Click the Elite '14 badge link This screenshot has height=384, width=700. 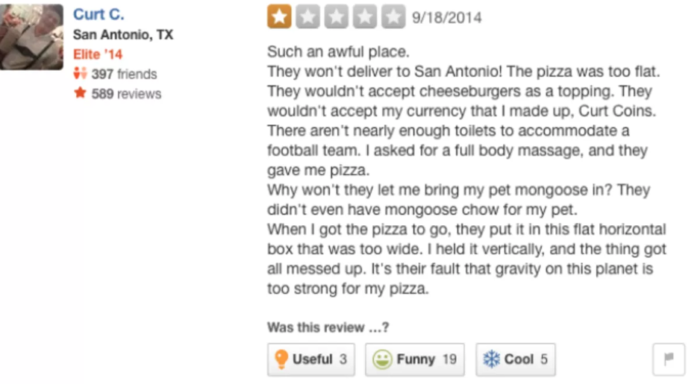(x=98, y=54)
